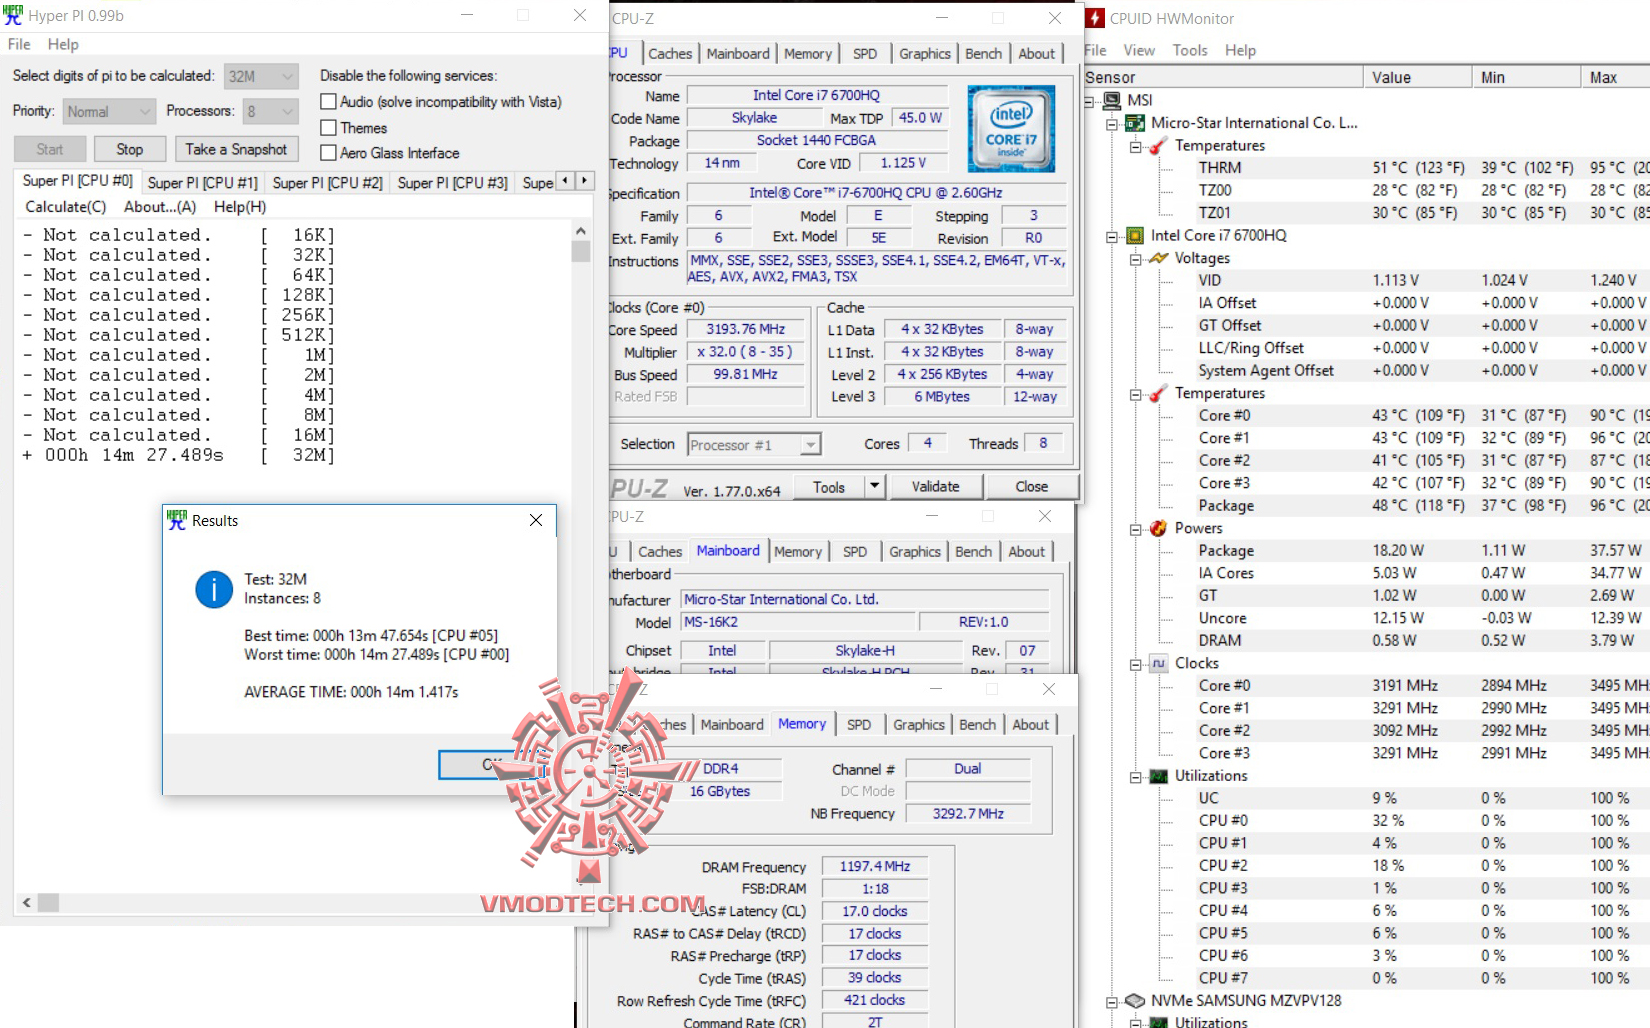Click the Intel Core i7 6700HQ chip icon
The height and width of the screenshot is (1028, 1650).
click(x=1135, y=236)
